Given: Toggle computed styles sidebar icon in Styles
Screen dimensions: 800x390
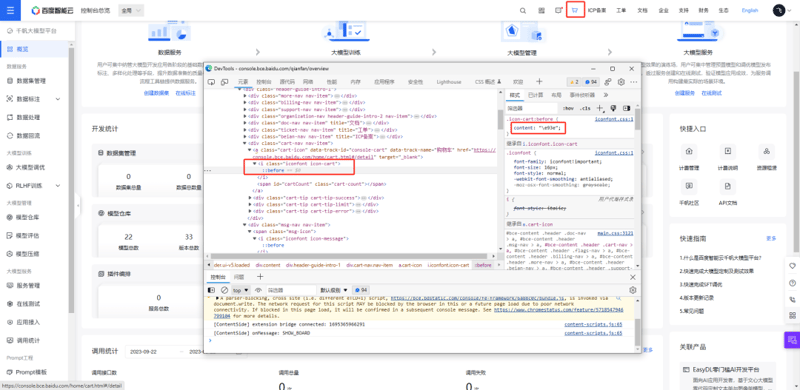Looking at the screenshot, I should point(627,108).
